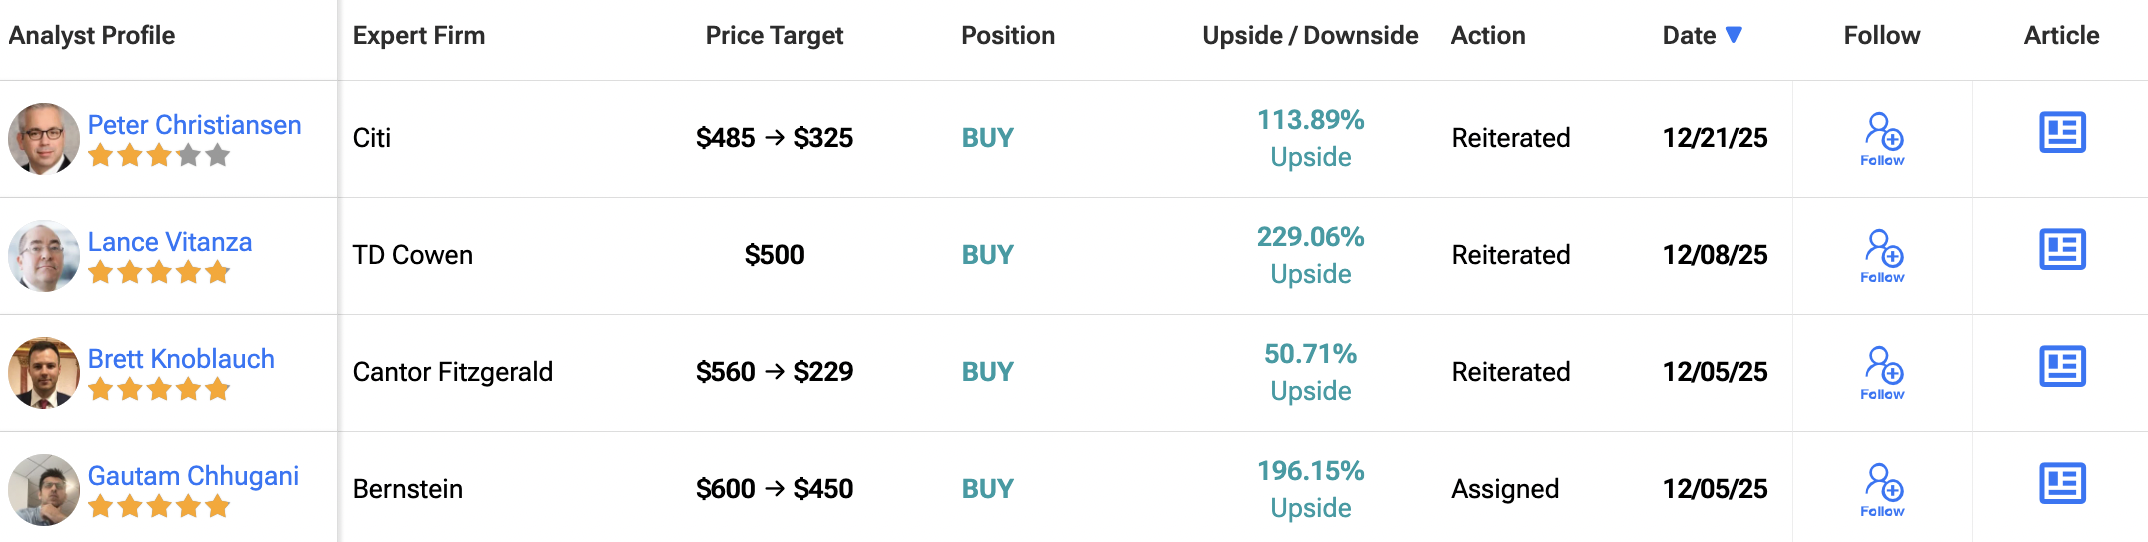Click Gautam Chhugani's profile photo
The image size is (2148, 542).
click(44, 489)
